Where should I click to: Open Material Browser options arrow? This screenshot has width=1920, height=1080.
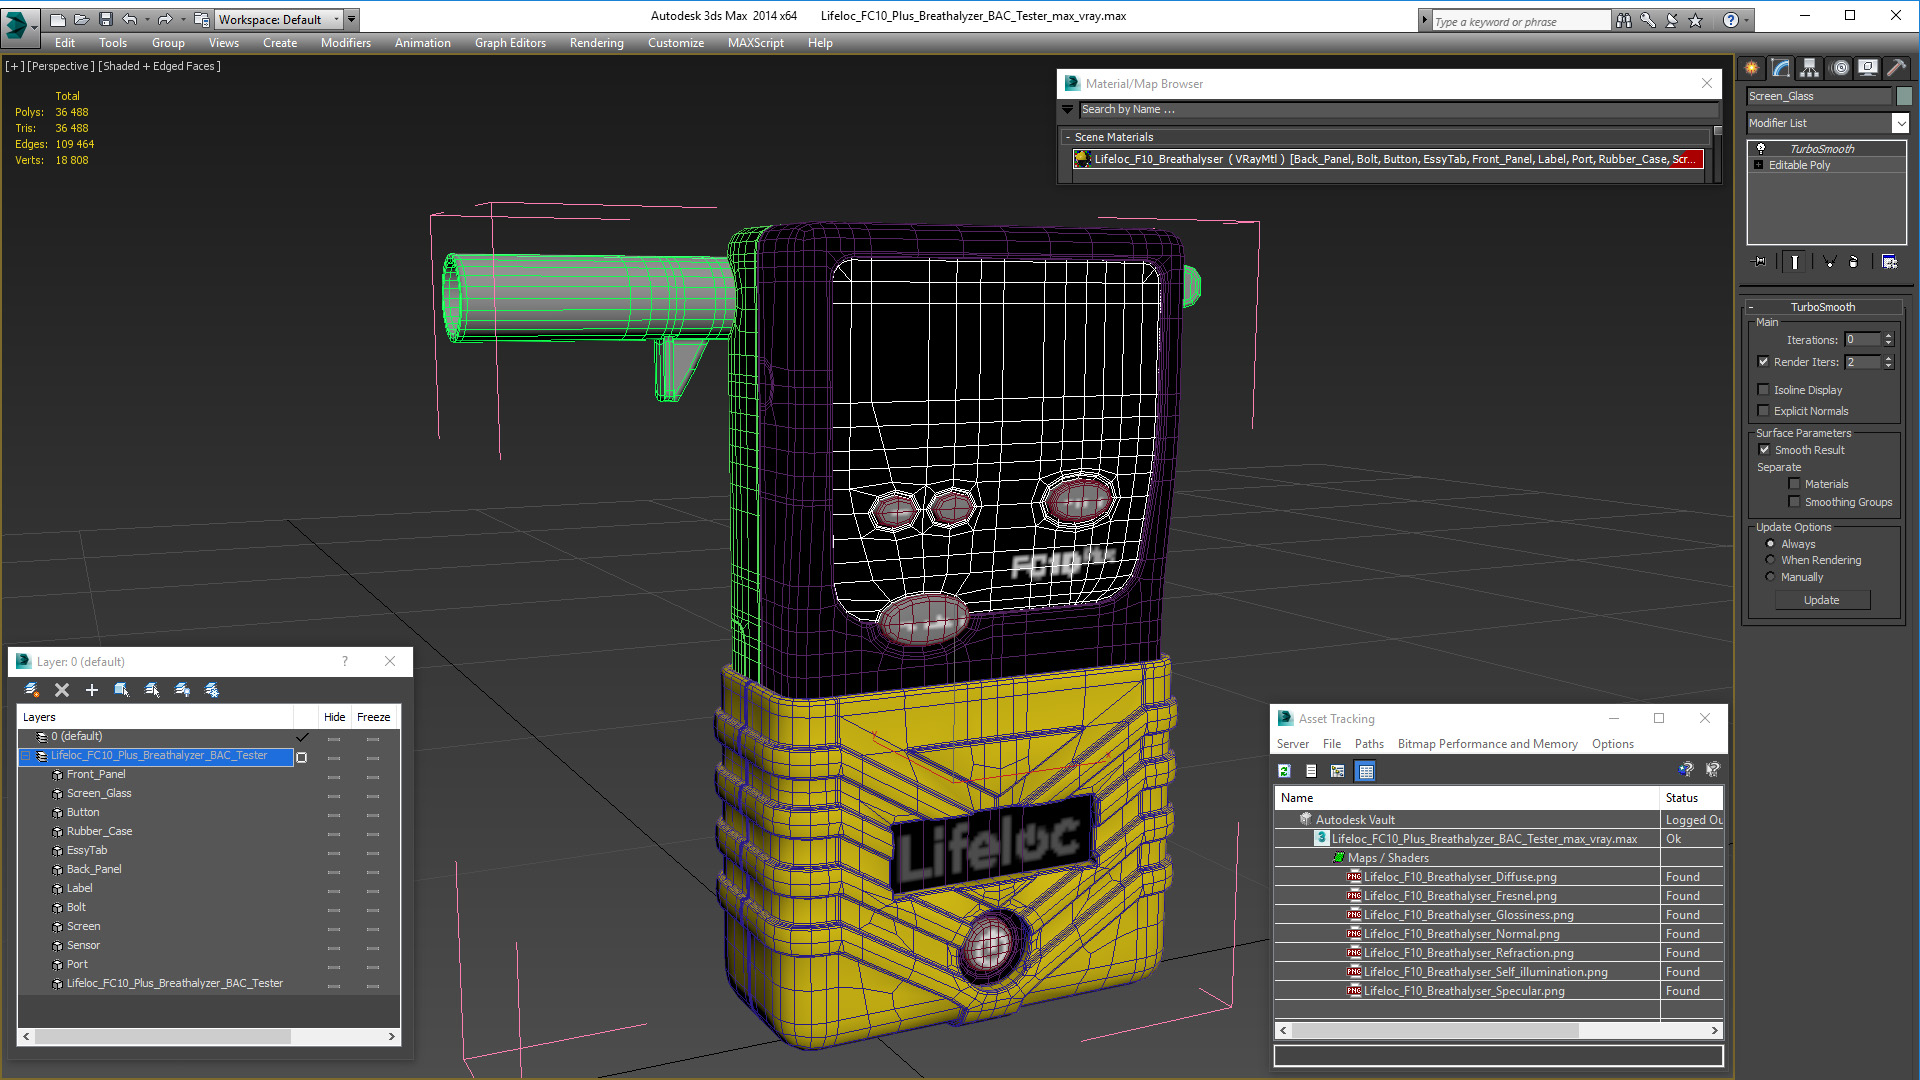pyautogui.click(x=1068, y=110)
